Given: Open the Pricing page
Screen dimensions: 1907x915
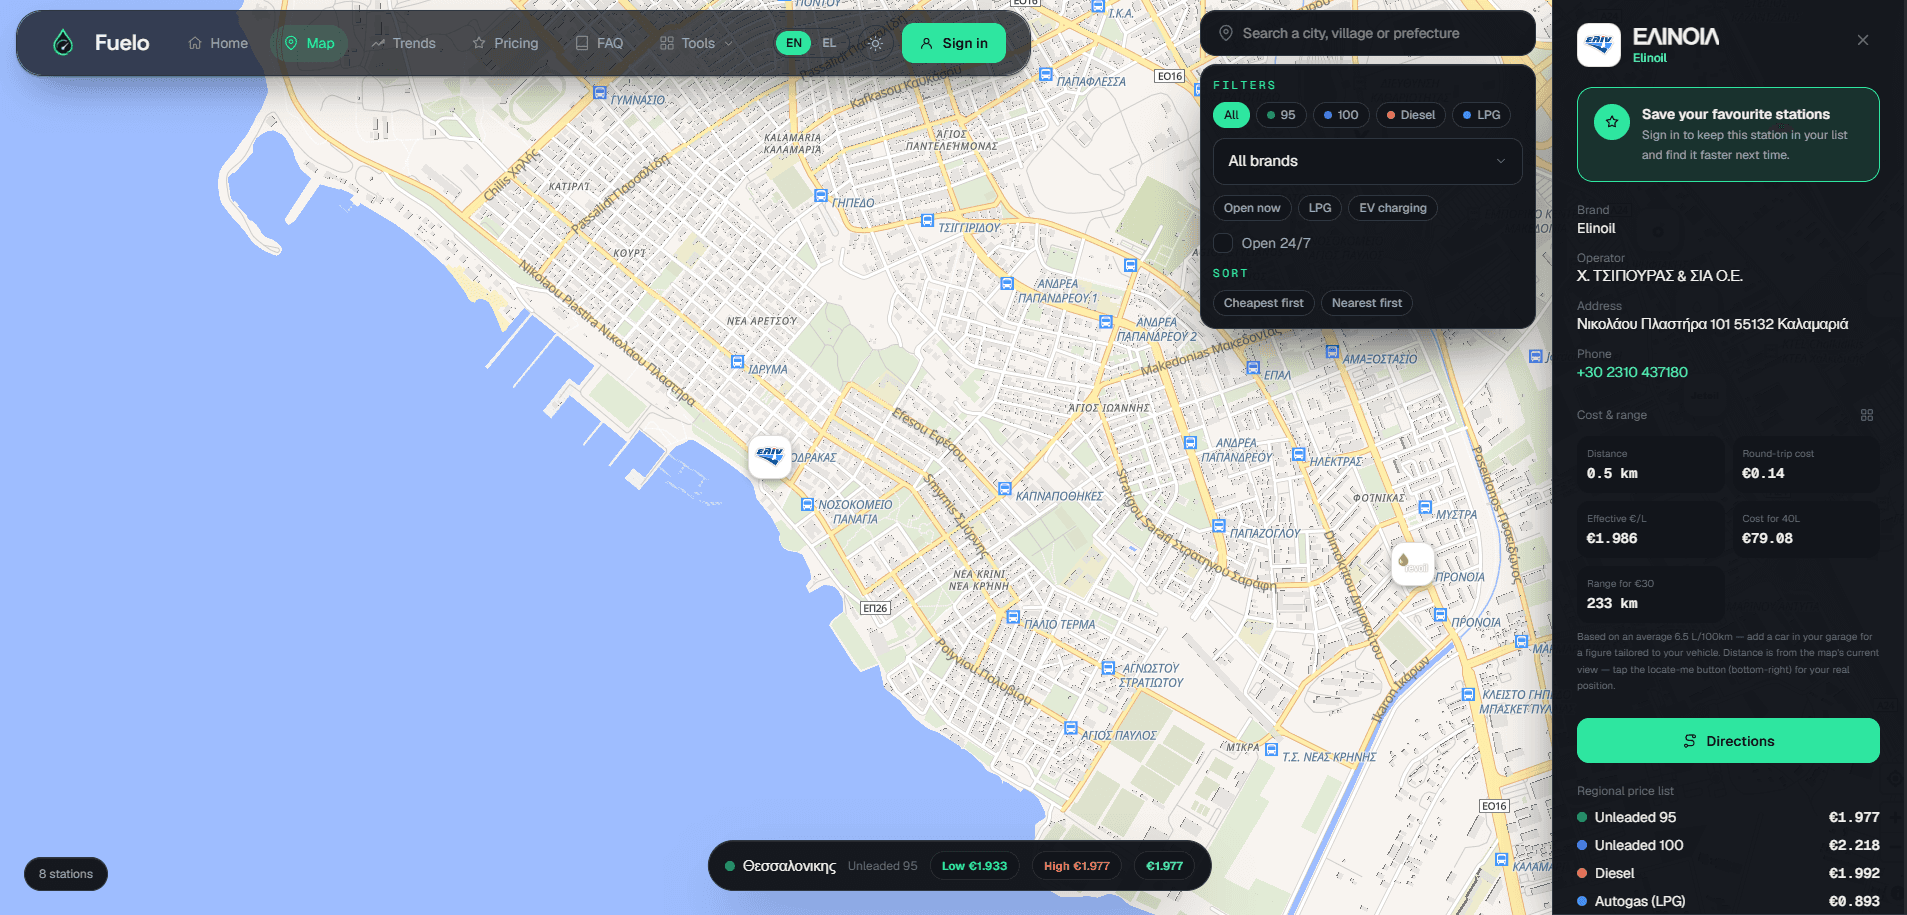Looking at the screenshot, I should tap(505, 43).
